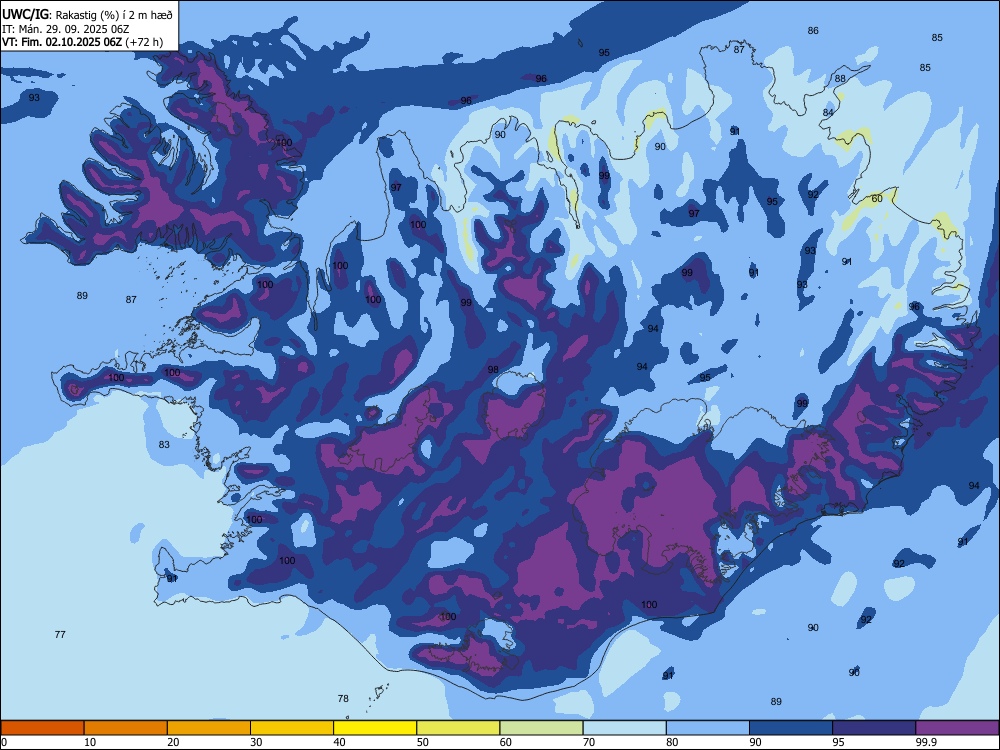The image size is (1000, 750).
Task: Click the humidity value '88' on the map
Action: tap(841, 79)
